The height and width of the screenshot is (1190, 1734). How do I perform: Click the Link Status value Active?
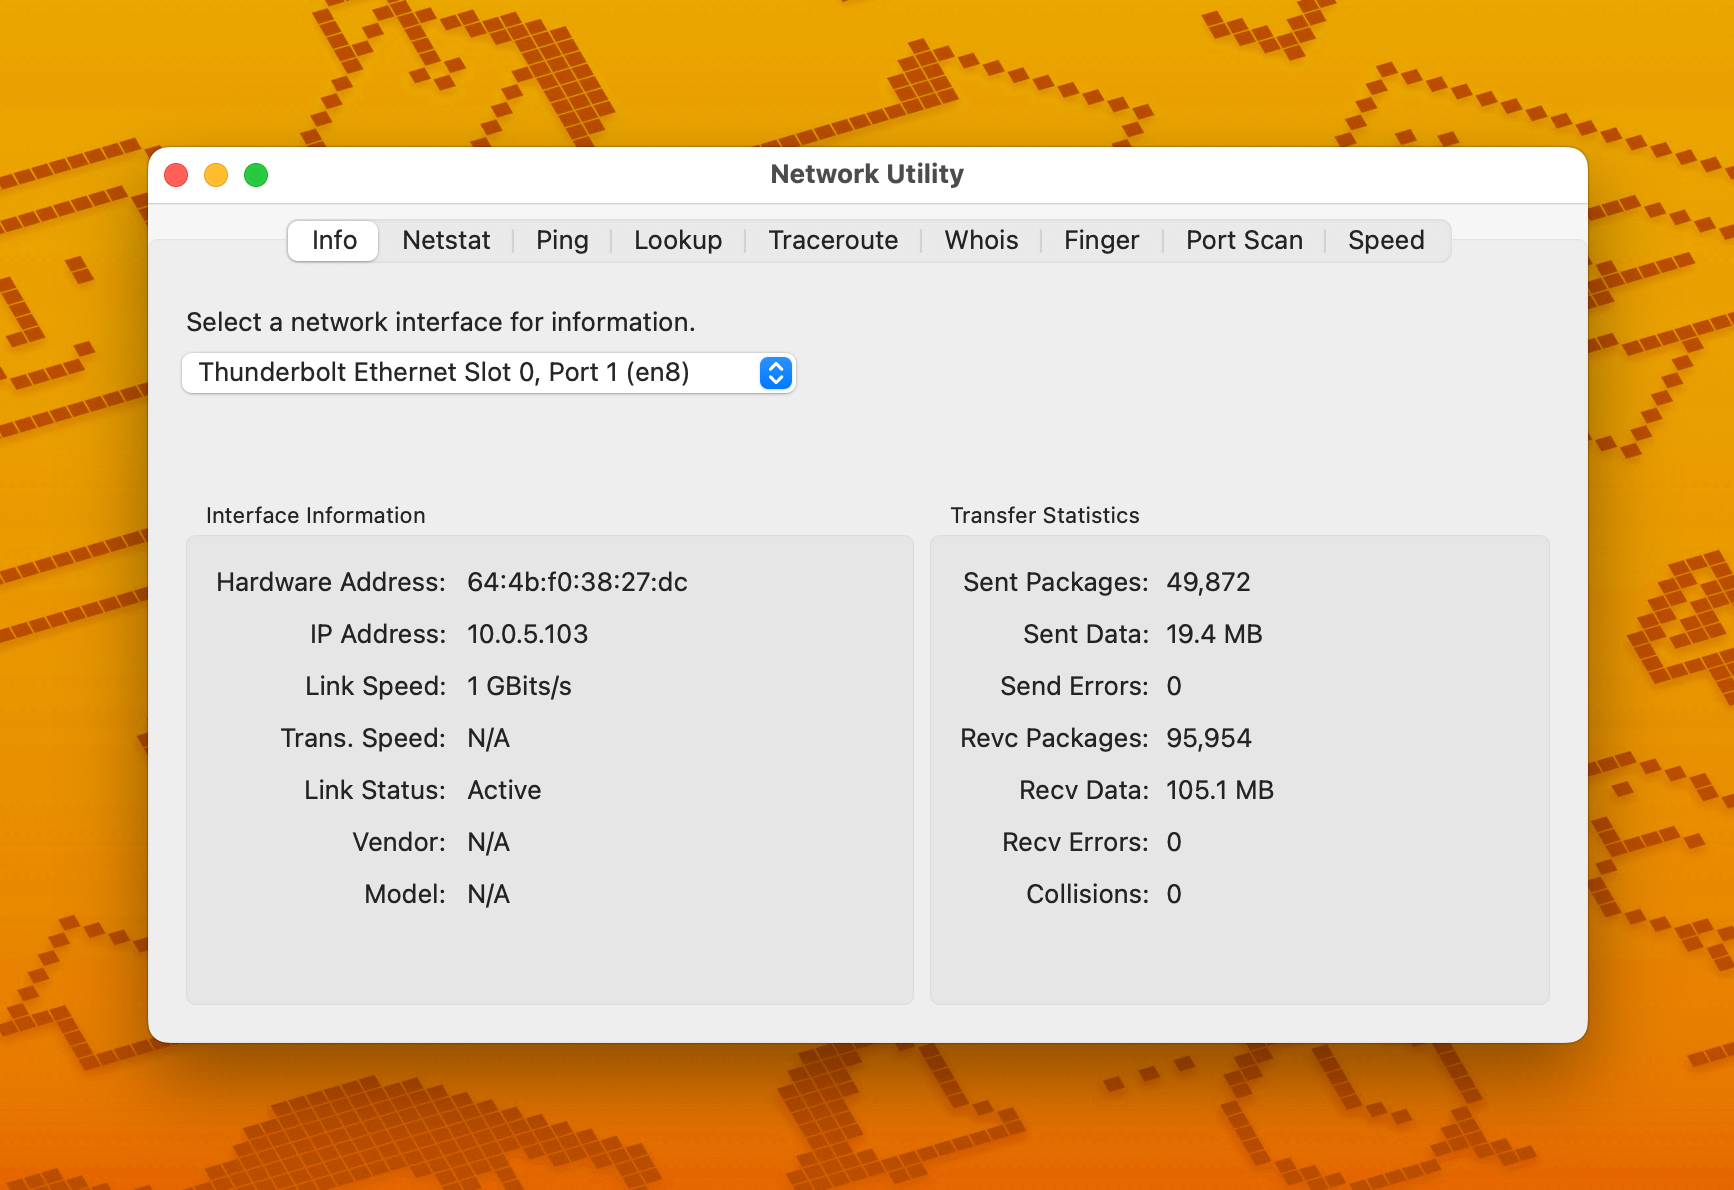click(504, 790)
